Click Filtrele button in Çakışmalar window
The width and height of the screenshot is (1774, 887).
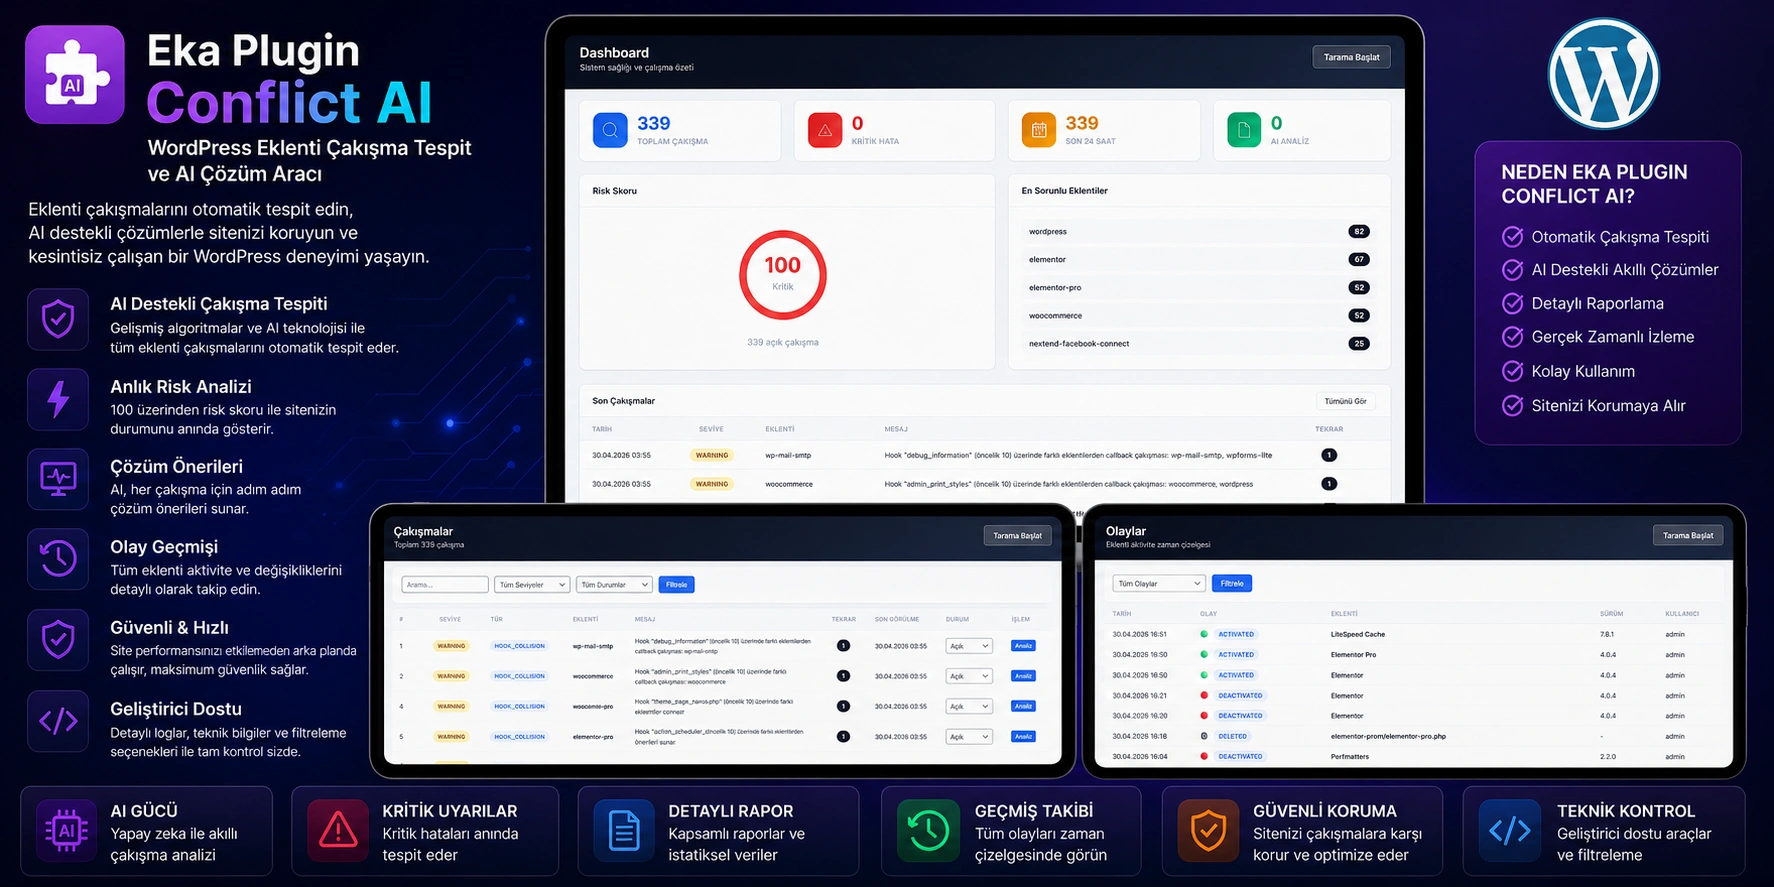[677, 585]
